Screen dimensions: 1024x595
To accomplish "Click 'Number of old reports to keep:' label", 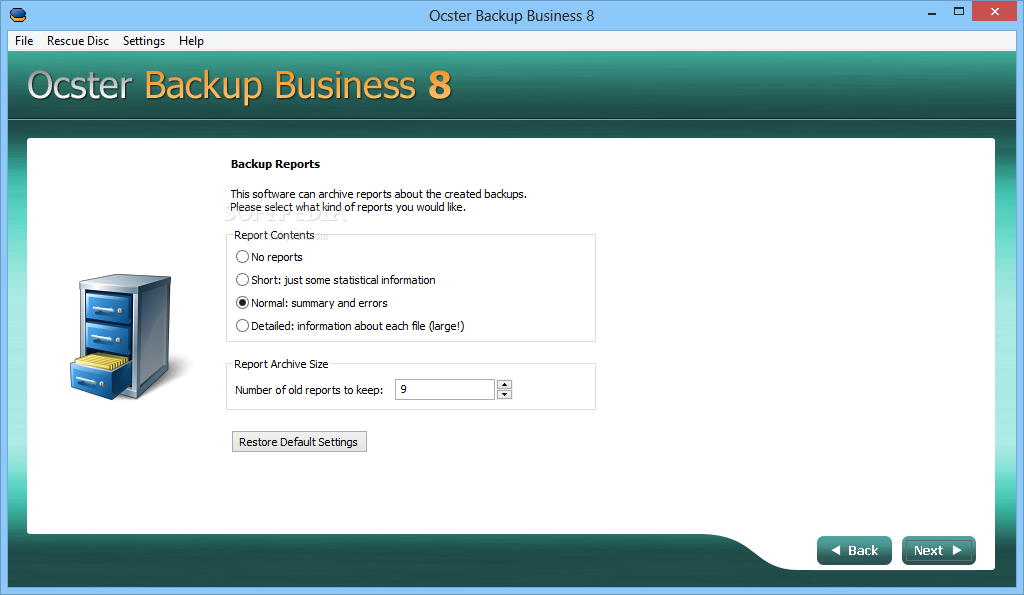I will point(309,390).
